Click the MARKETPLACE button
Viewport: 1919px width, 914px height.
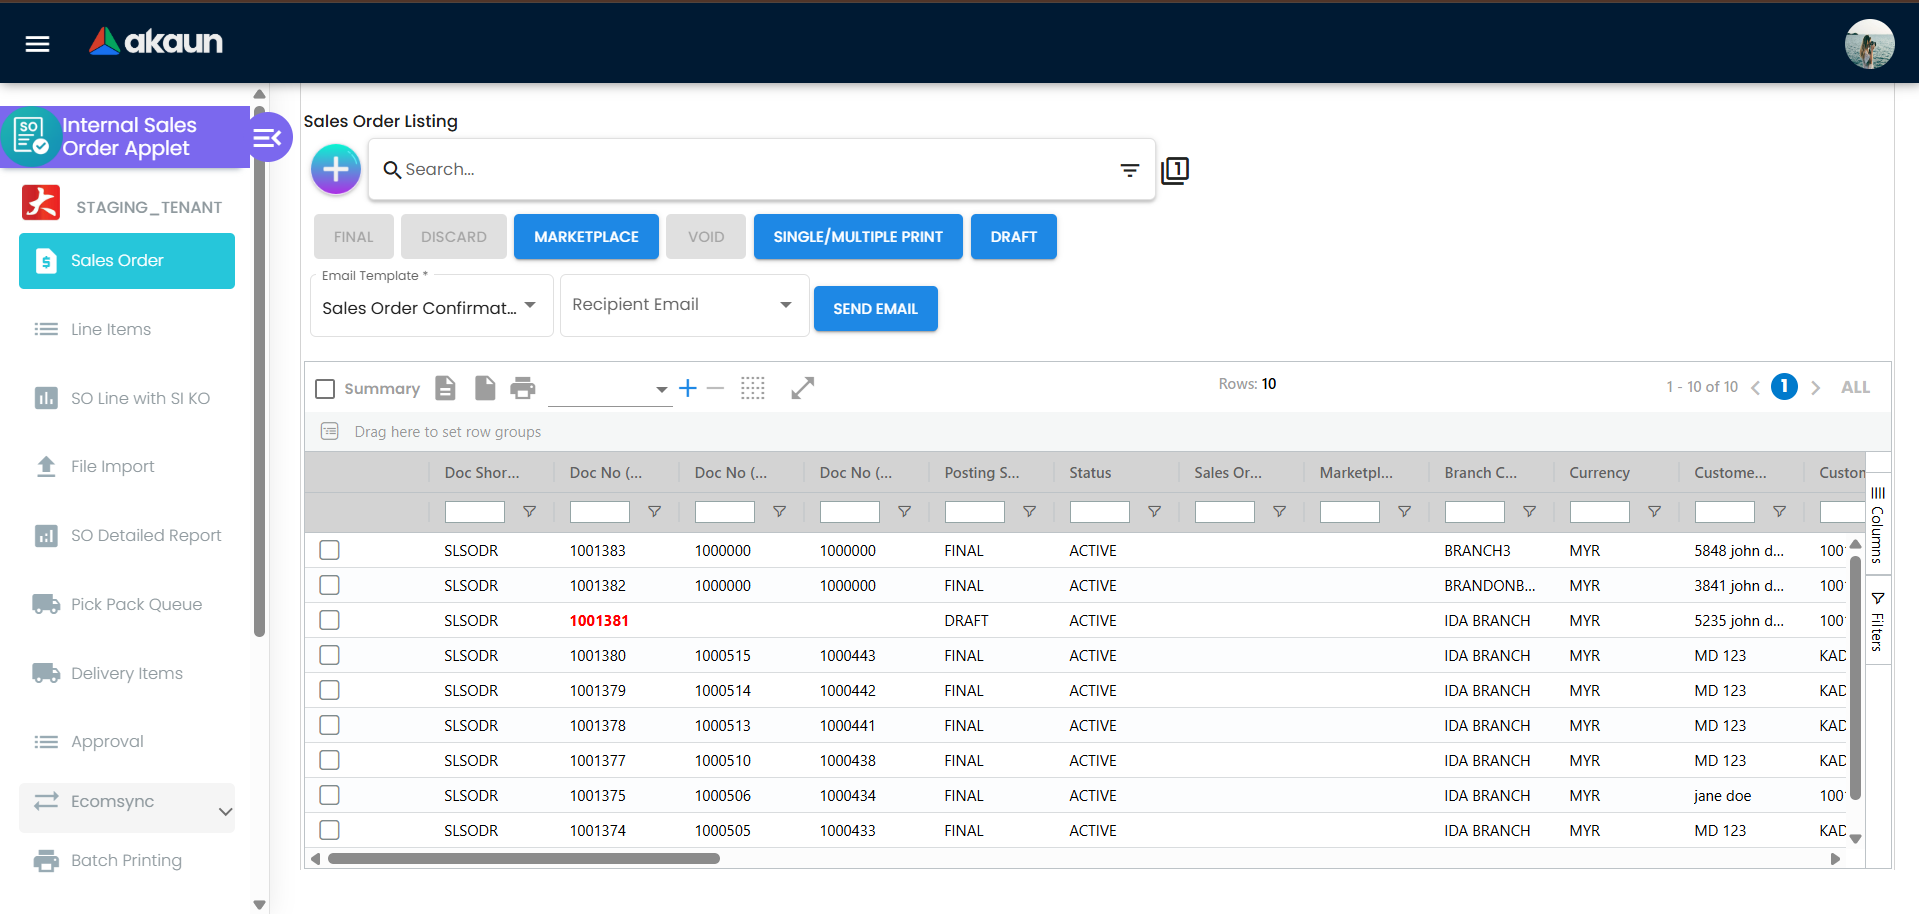click(586, 237)
